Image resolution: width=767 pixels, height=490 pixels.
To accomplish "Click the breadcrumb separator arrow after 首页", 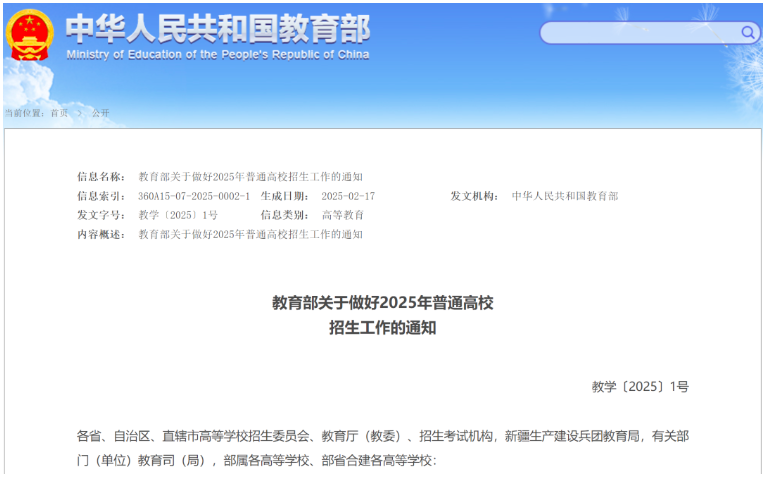I will 80,113.
